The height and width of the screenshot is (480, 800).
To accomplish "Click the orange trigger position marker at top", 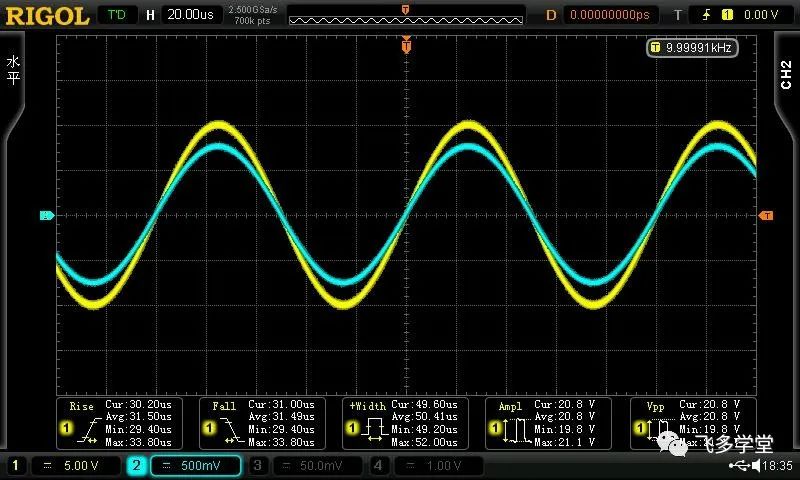I will [x=406, y=44].
